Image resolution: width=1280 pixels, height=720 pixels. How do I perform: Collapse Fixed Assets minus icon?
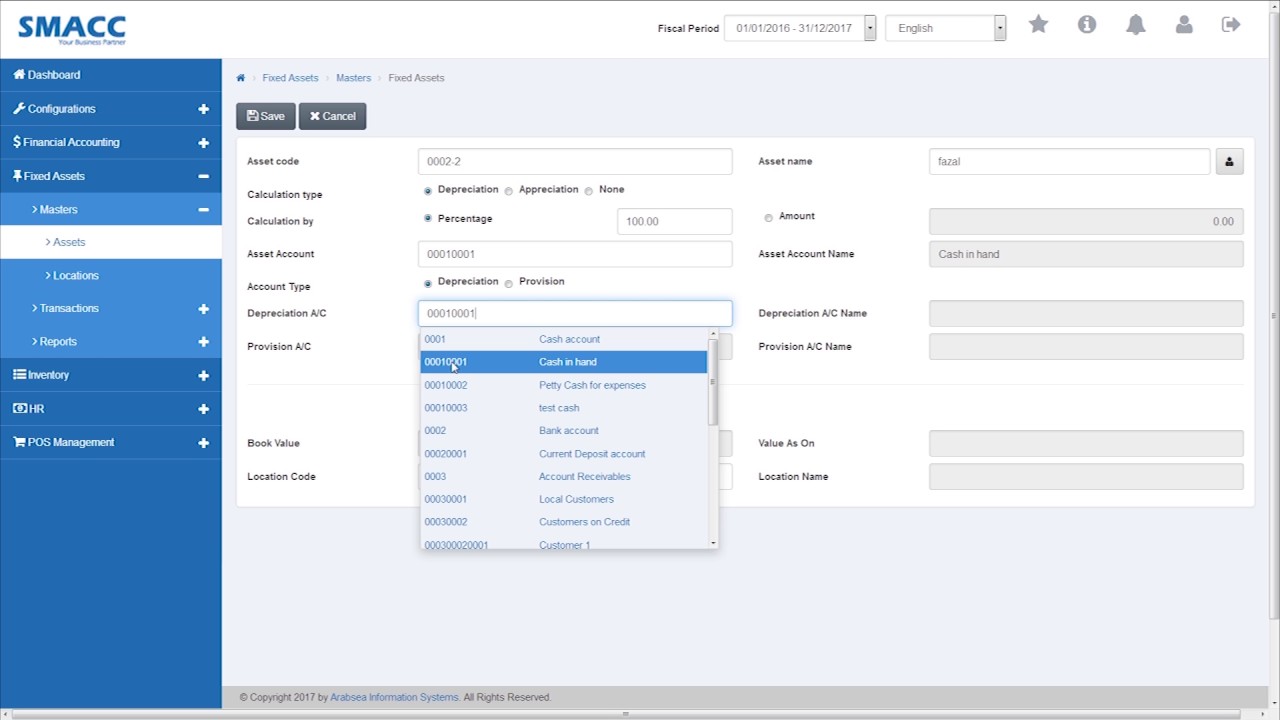[203, 176]
